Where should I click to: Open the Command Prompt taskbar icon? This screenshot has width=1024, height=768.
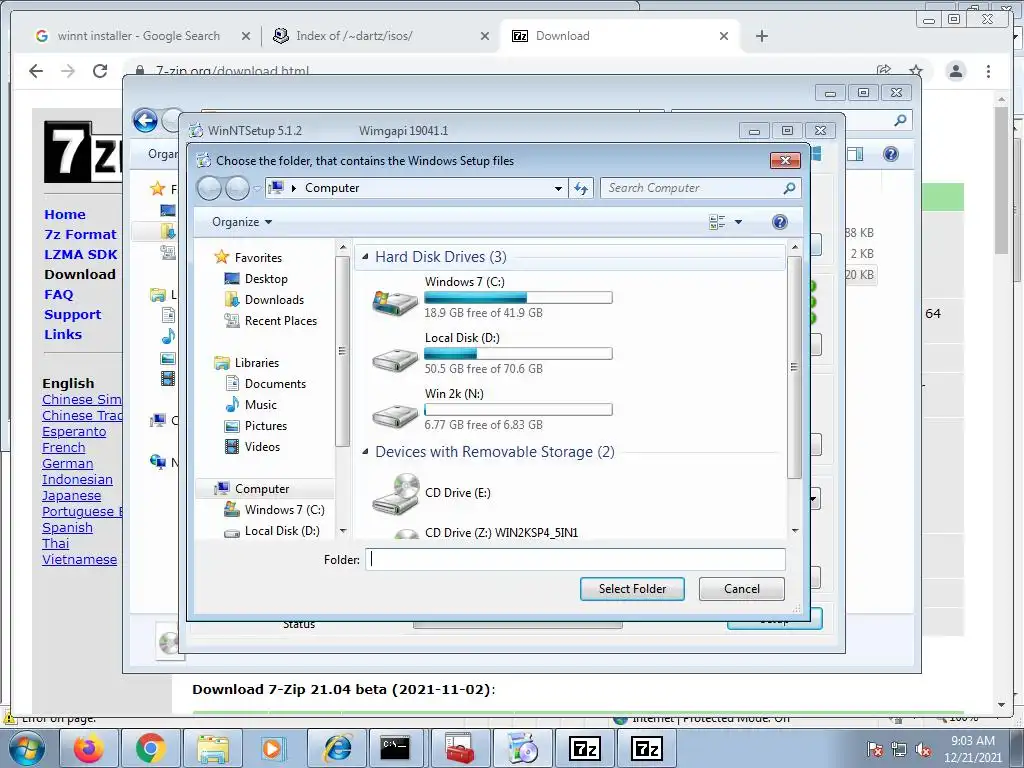tap(396, 748)
